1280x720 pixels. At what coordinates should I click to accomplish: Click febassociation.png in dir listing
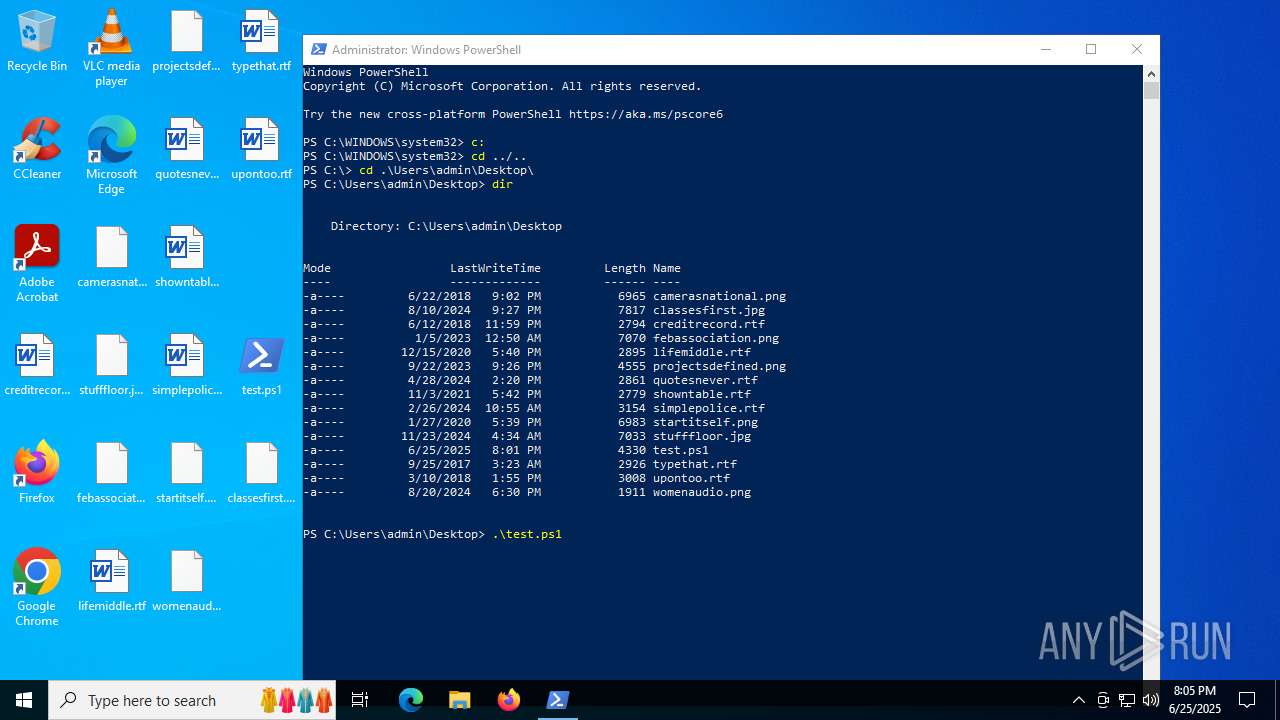pyautogui.click(x=716, y=338)
